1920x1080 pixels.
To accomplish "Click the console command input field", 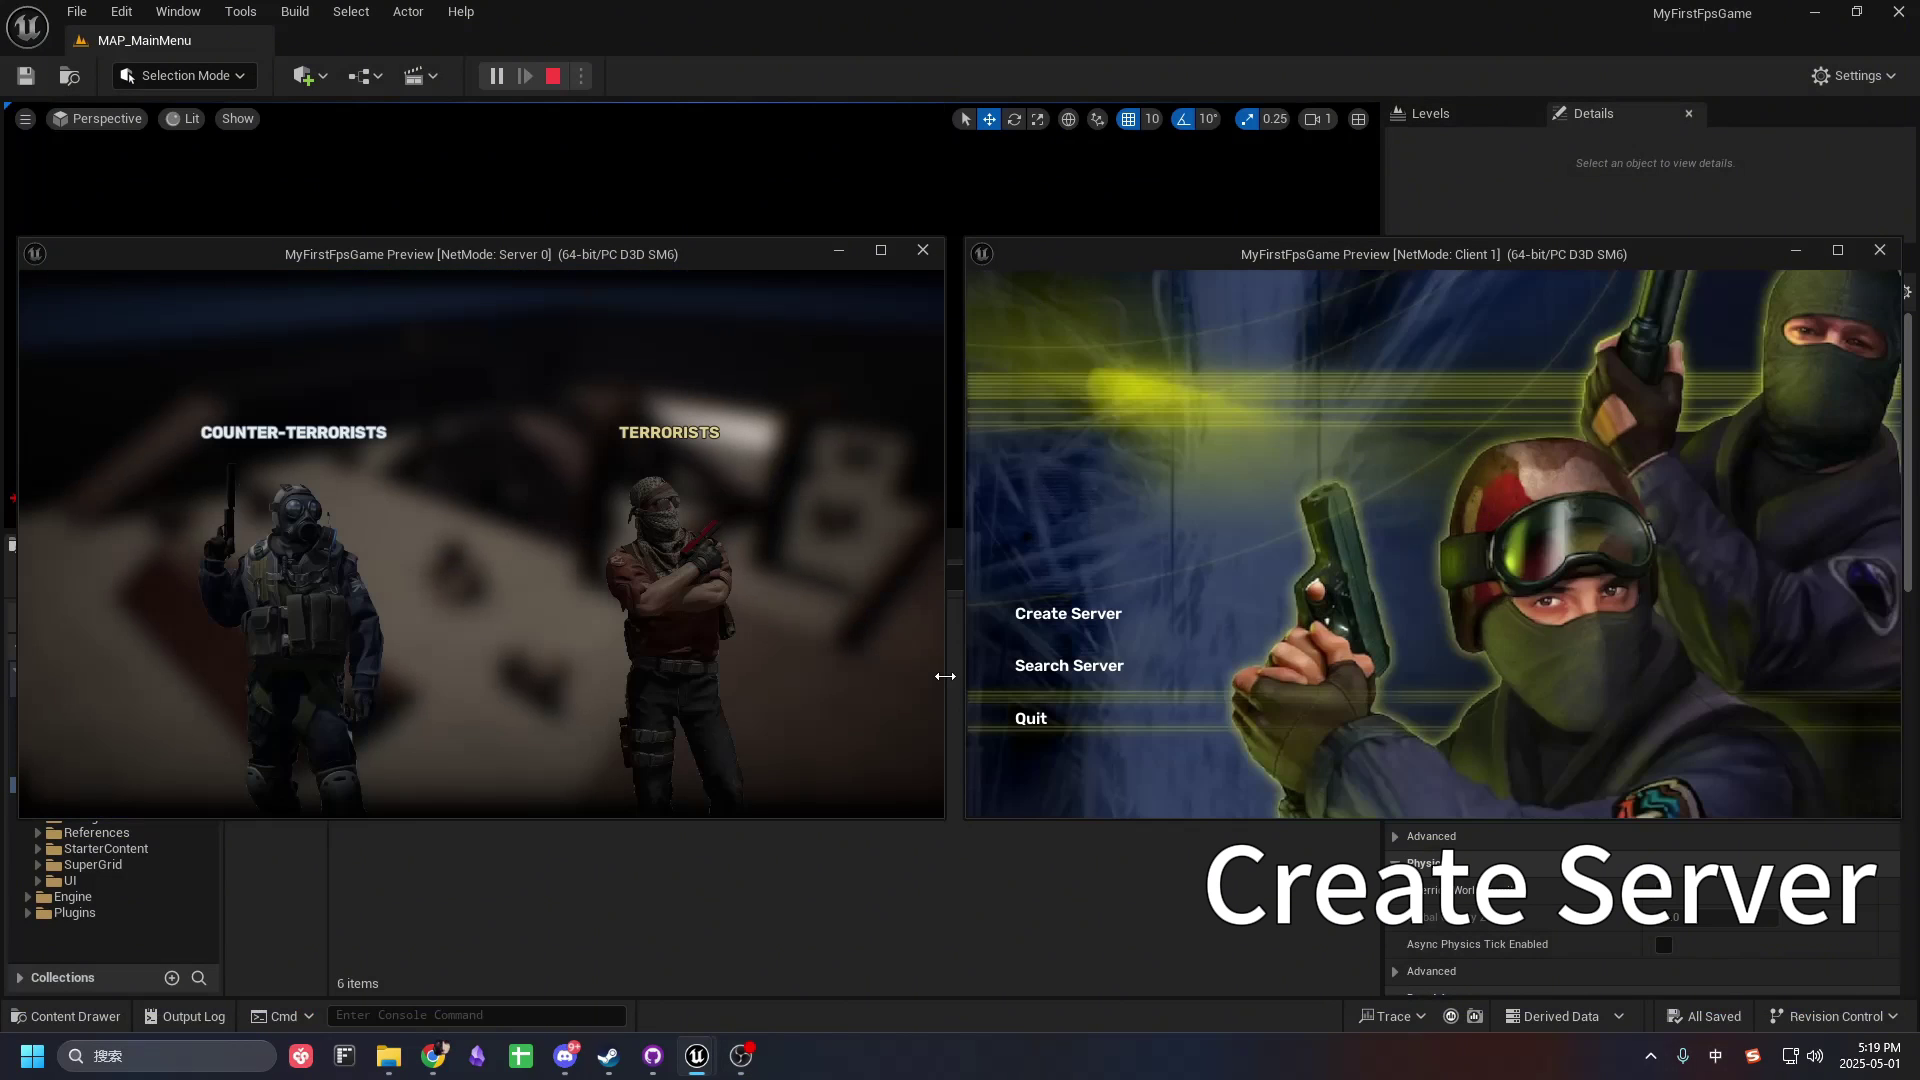I will point(476,1015).
